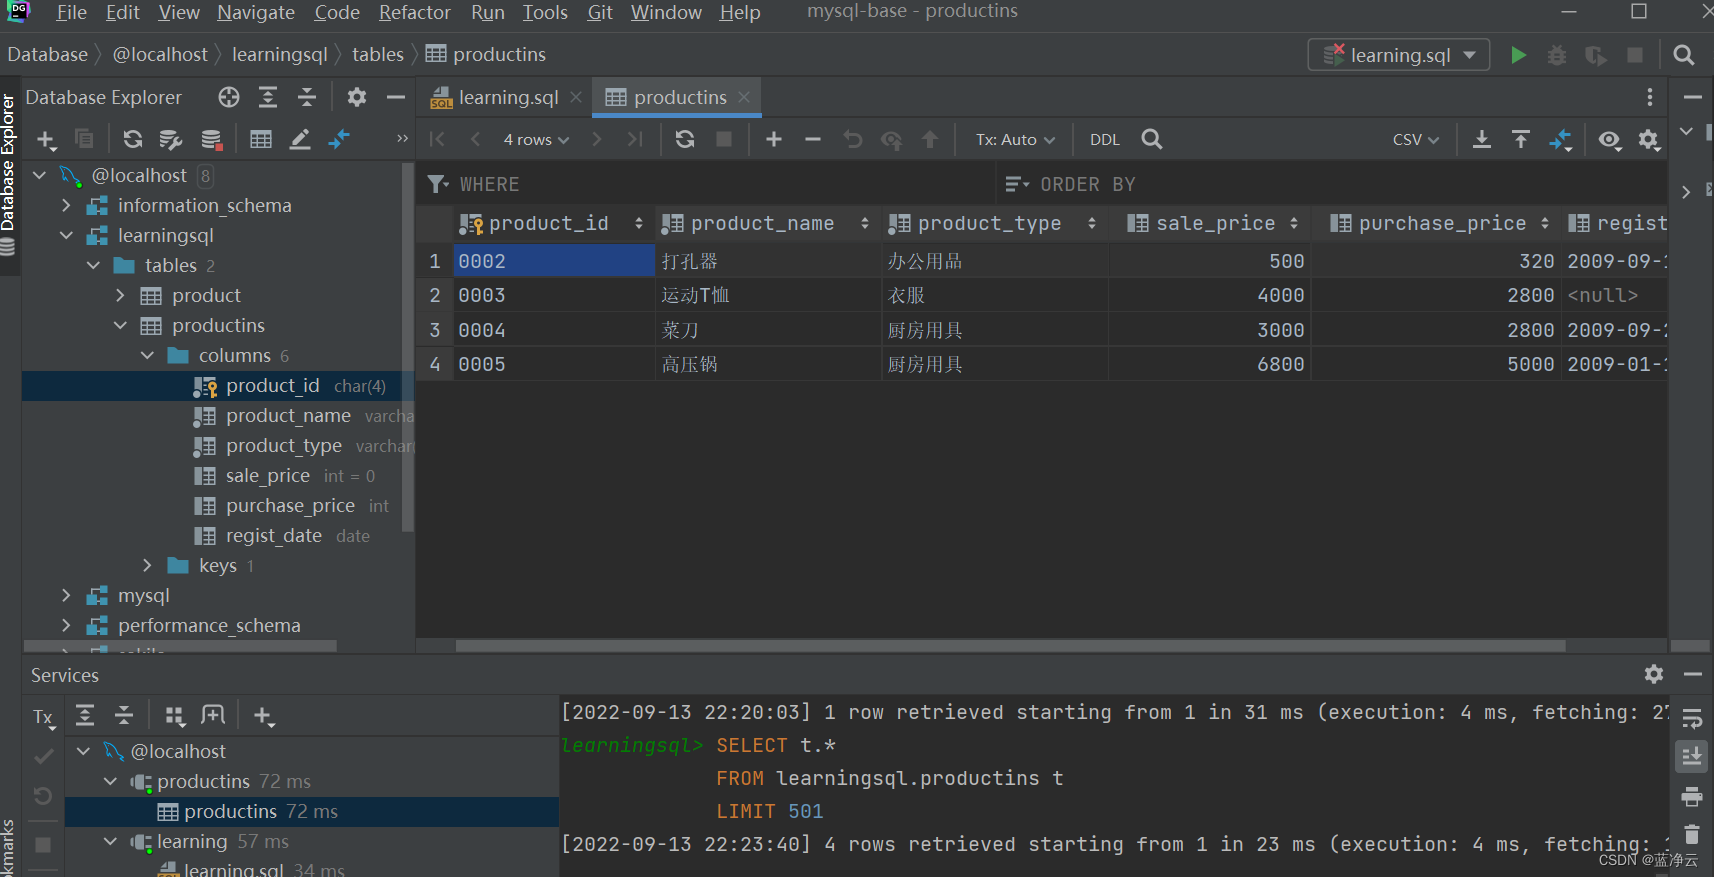
Task: Clear the Services console output with trash icon
Action: coord(1692,834)
